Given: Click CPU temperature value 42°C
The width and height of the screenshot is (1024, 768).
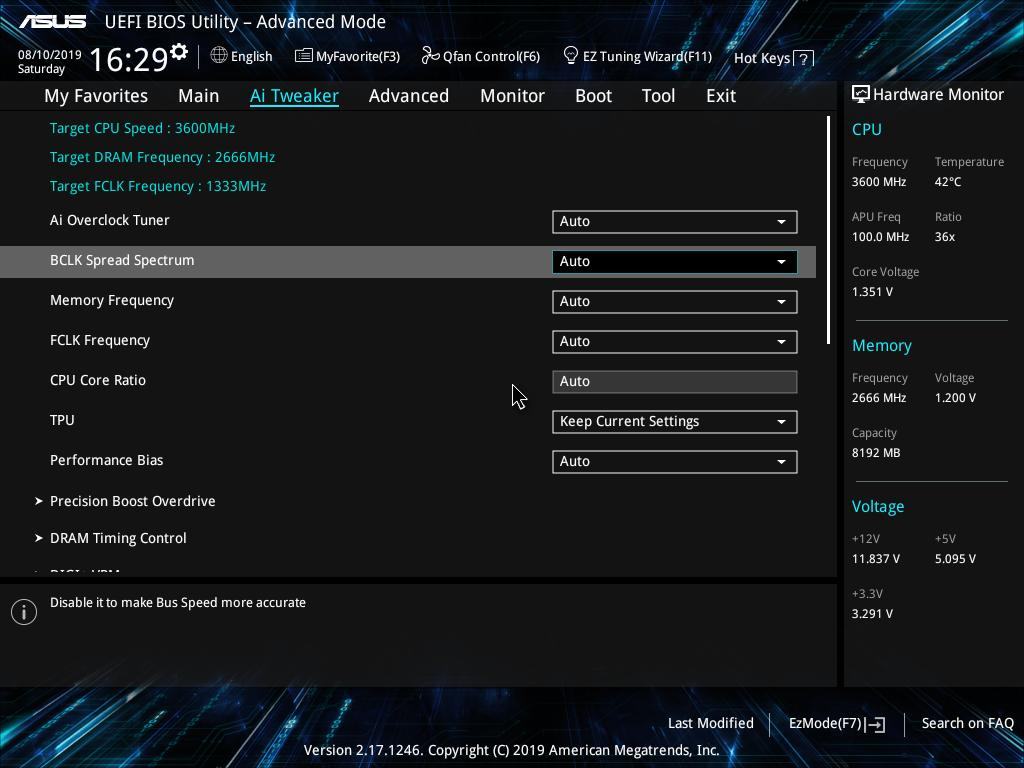Looking at the screenshot, I should click(948, 182).
